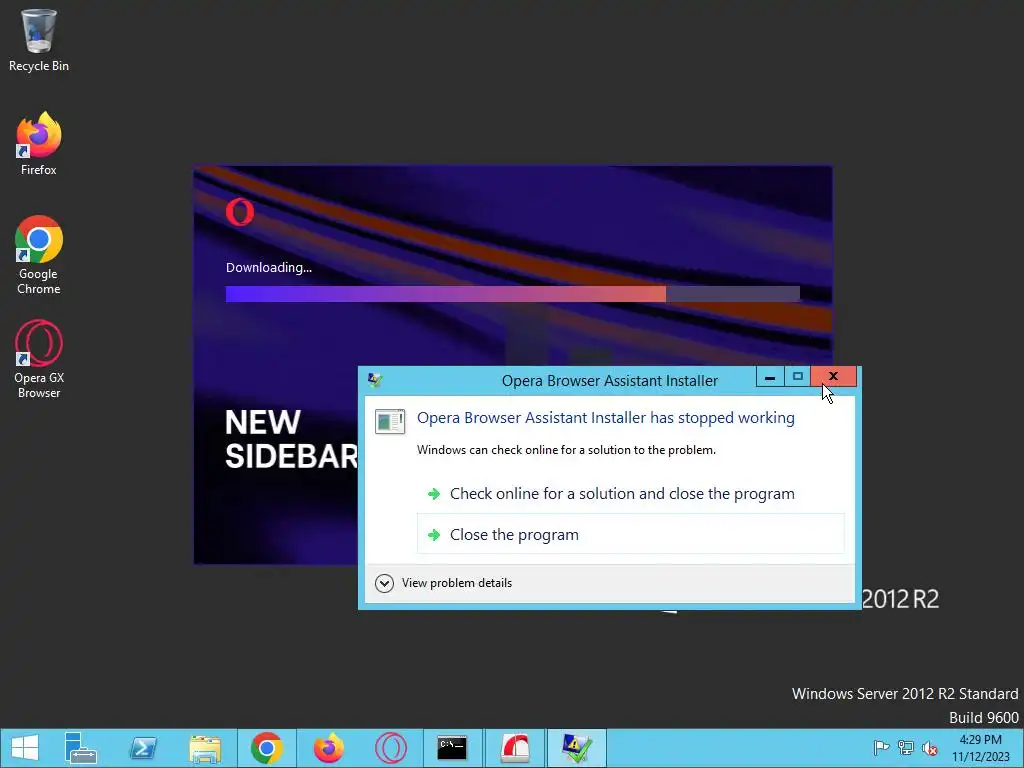Close the Opera Browser Assistant Installer dialog
This screenshot has height=768, width=1024.
click(x=833, y=377)
